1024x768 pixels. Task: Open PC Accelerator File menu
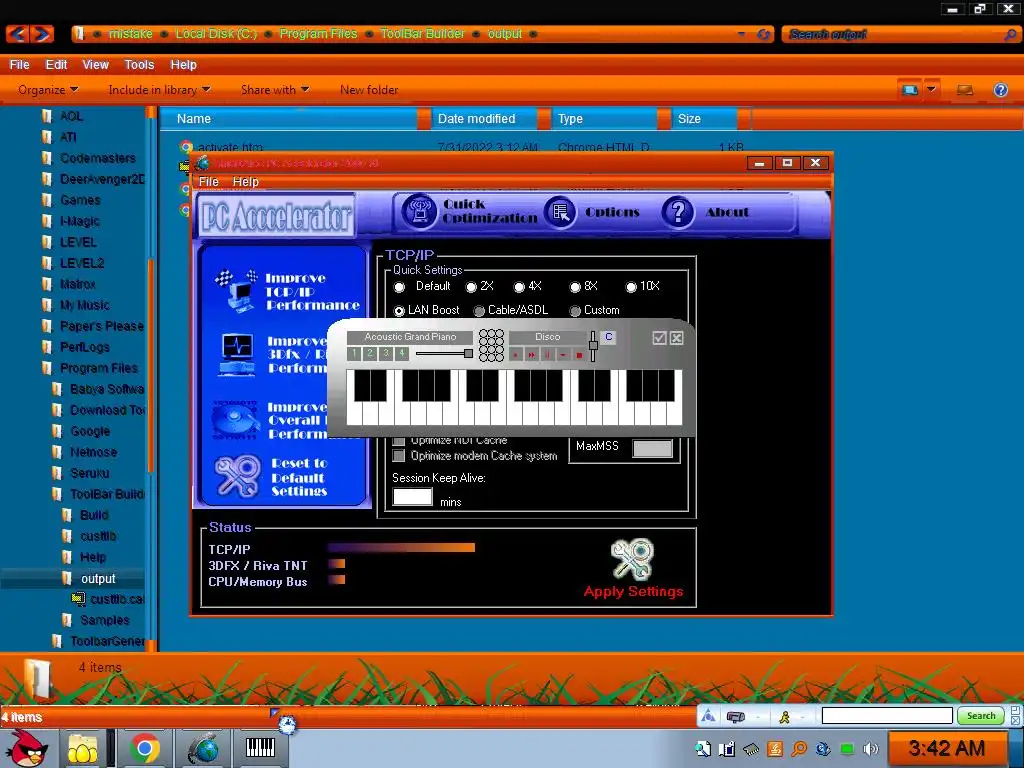point(208,182)
